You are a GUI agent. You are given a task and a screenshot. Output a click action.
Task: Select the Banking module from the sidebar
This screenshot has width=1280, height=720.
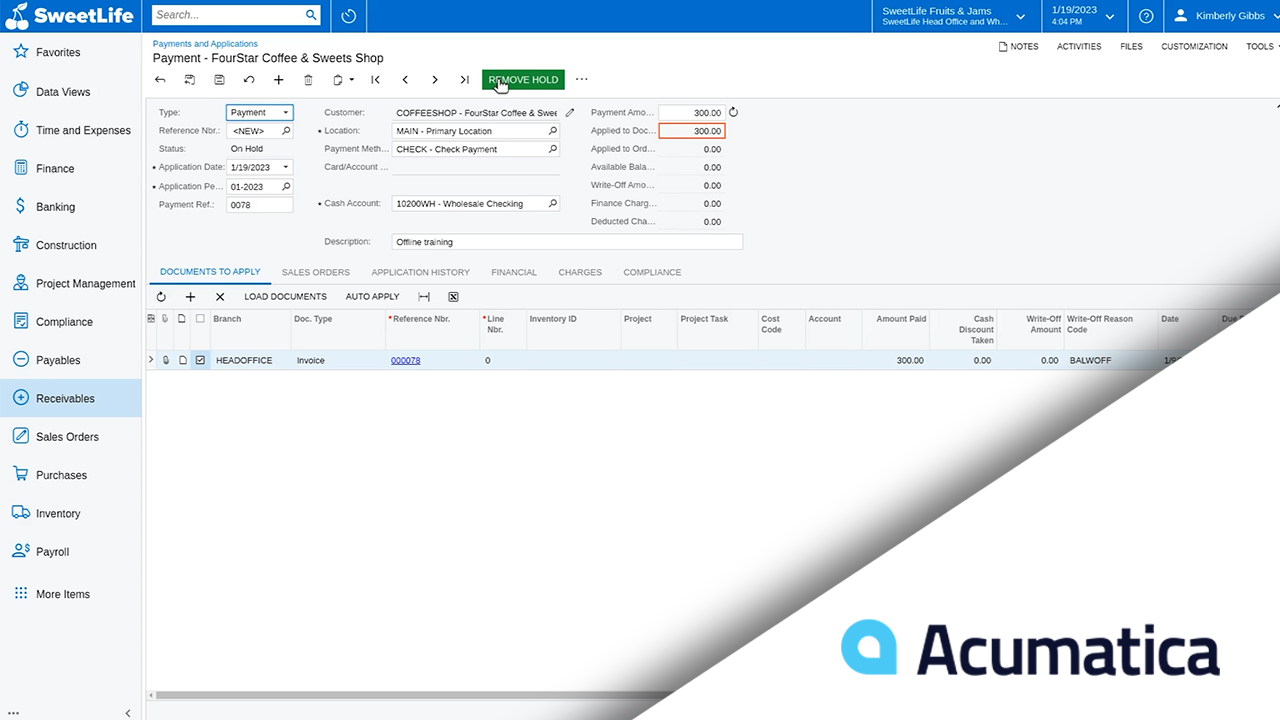click(x=57, y=206)
